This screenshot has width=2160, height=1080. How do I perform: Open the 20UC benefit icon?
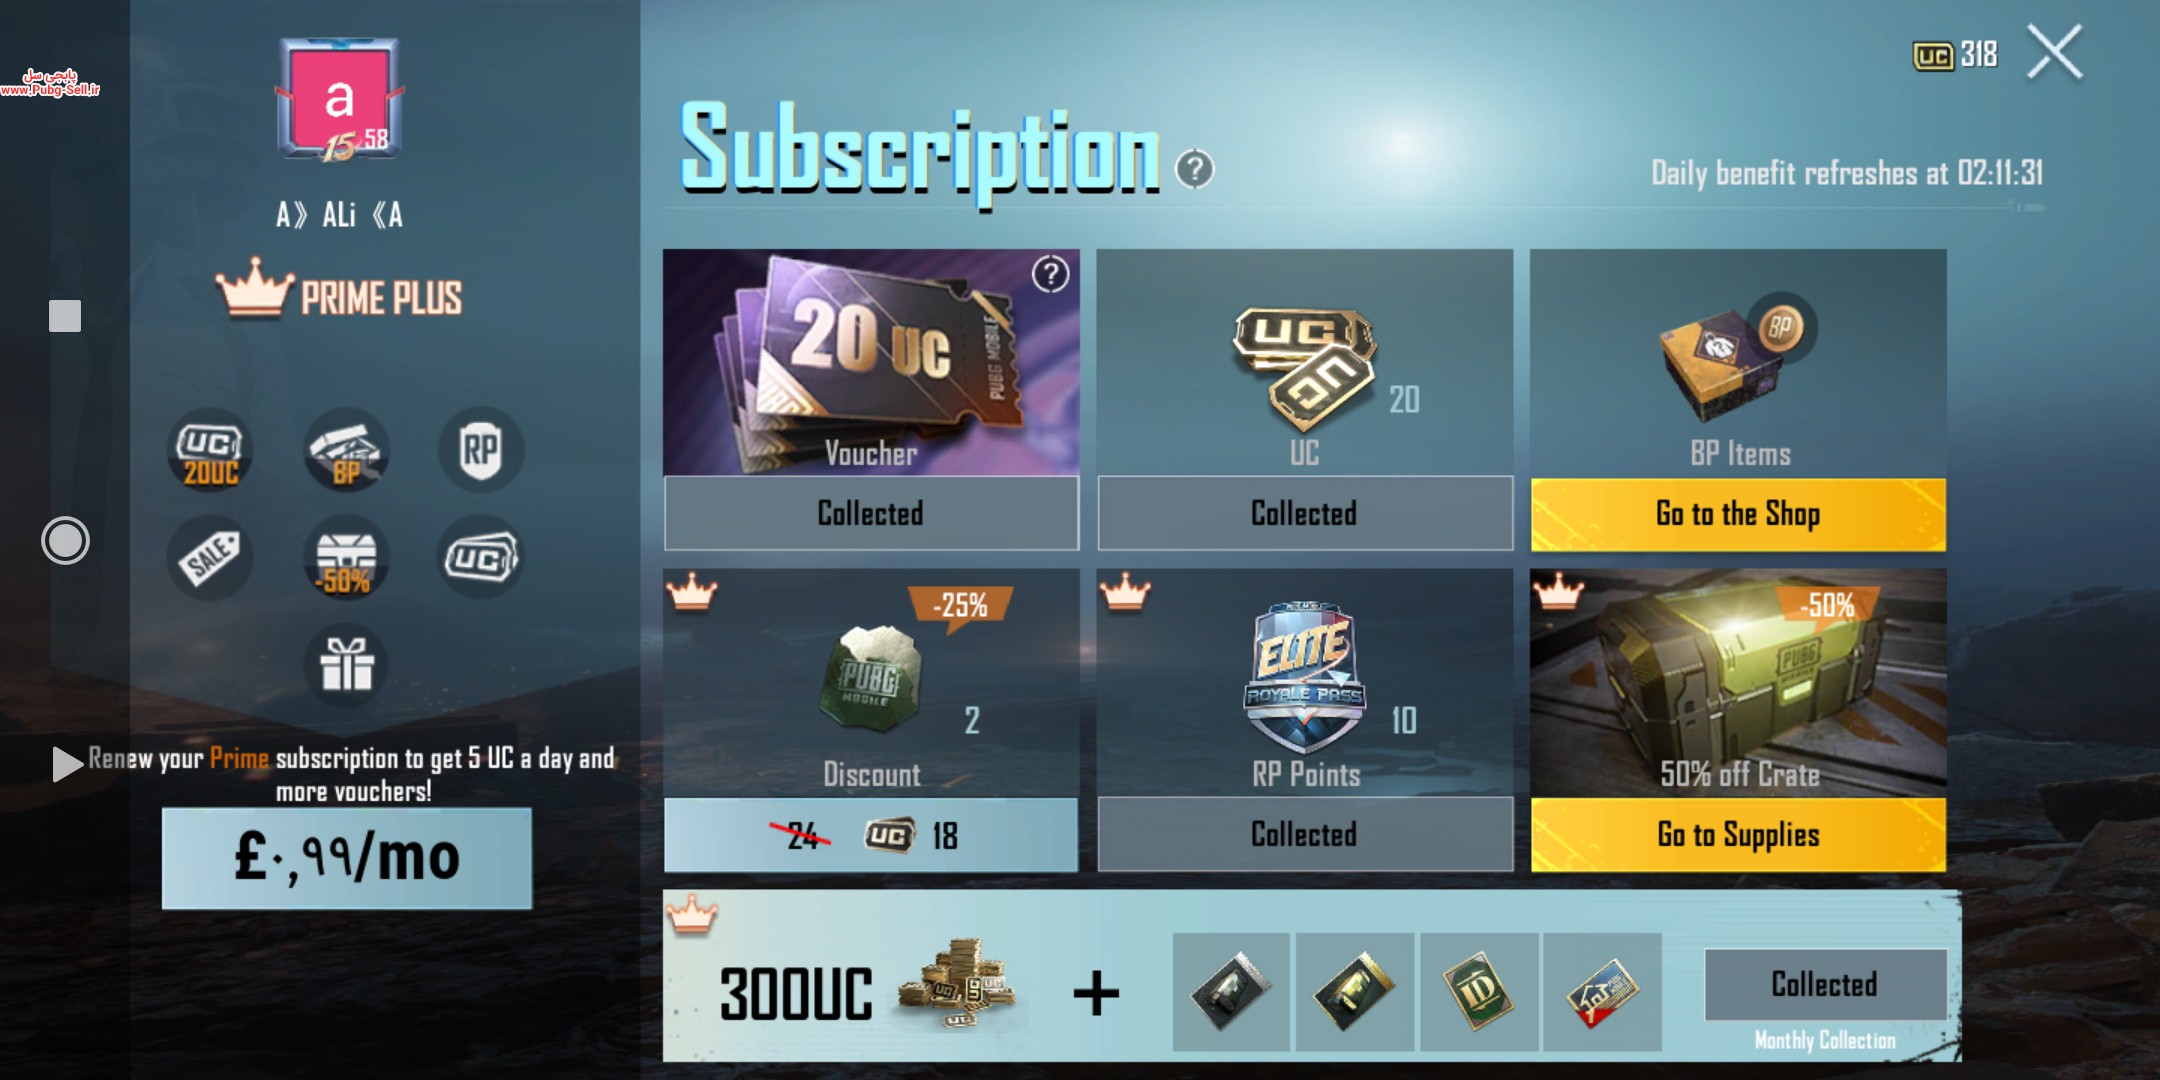(210, 451)
